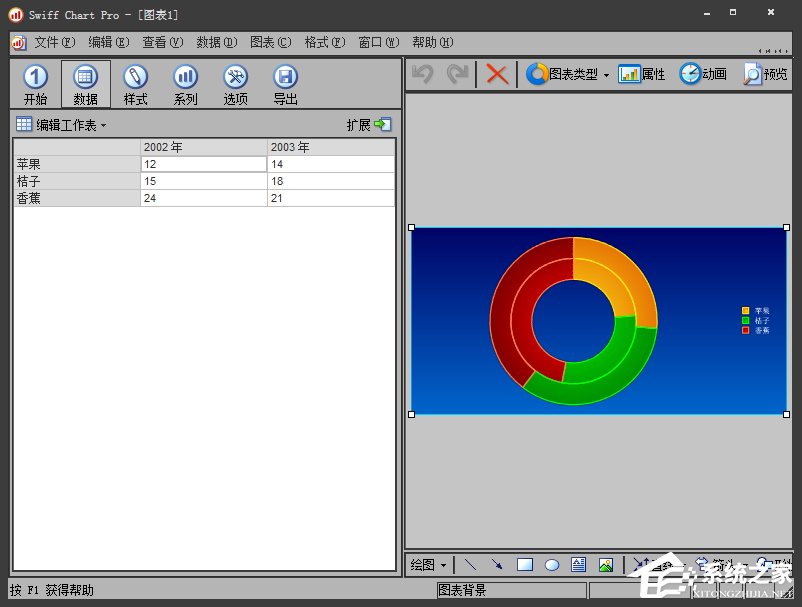This screenshot has width=802, height=607.
Task: Select the insert image tool
Action: 605,565
